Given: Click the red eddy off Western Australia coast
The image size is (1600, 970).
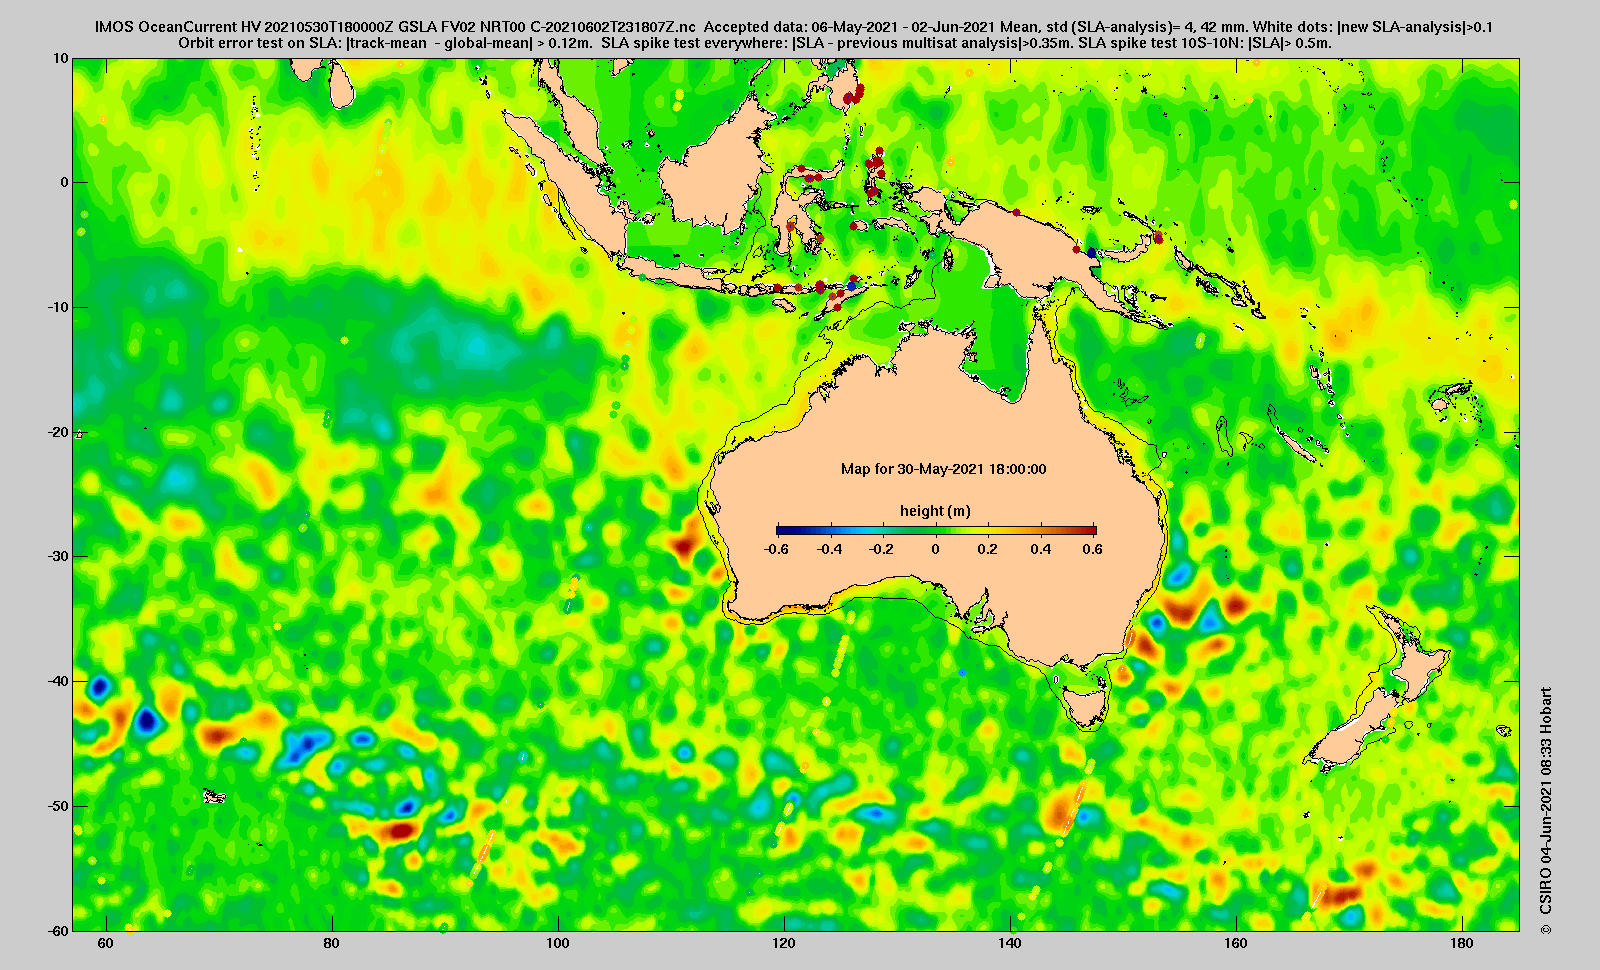Looking at the screenshot, I should point(684,546).
